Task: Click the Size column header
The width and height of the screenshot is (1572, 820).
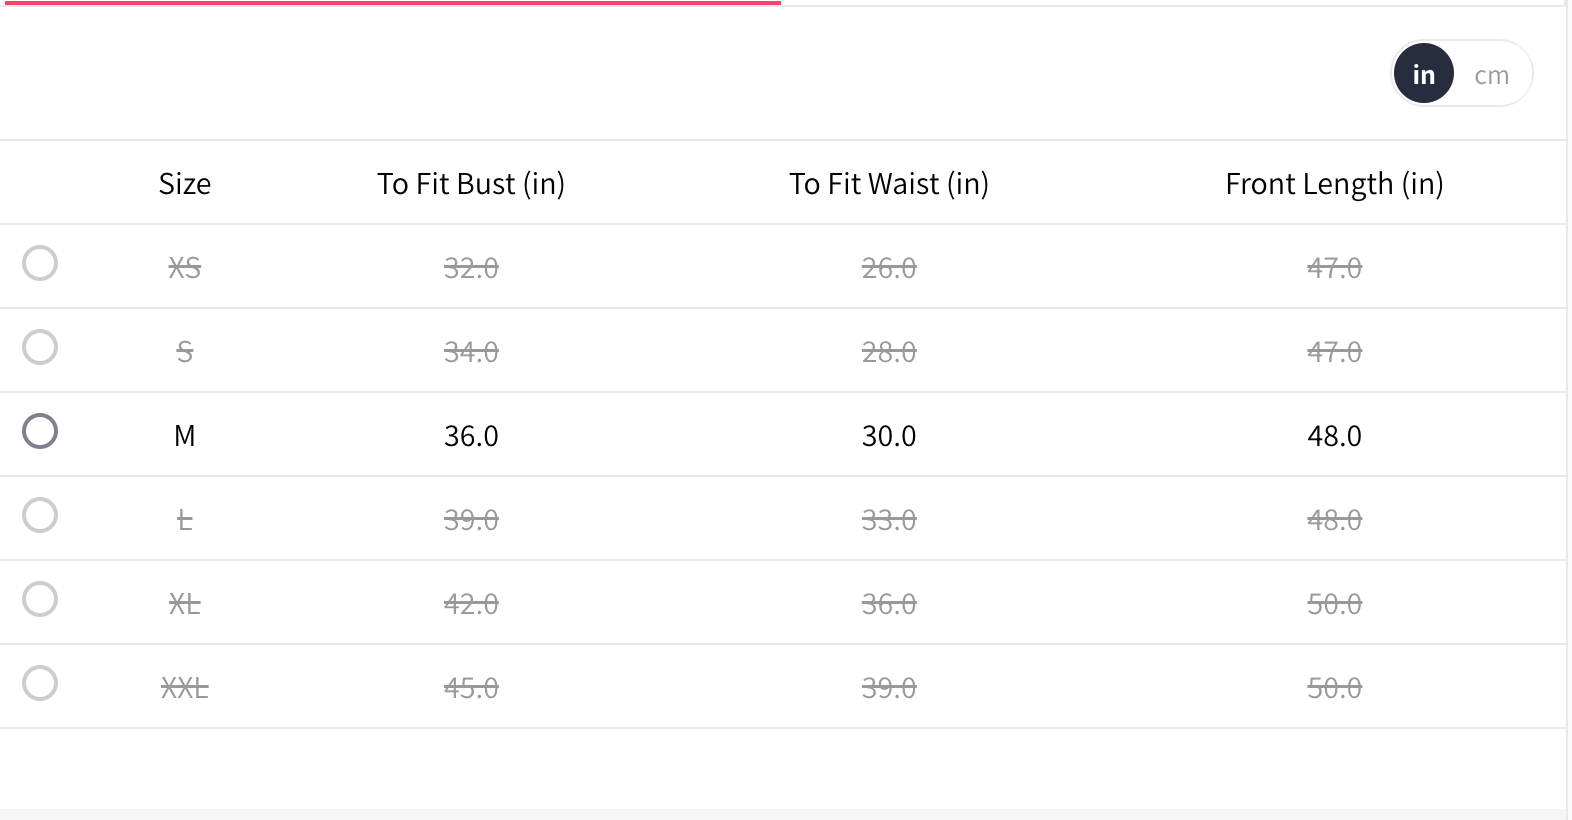Action: [x=185, y=184]
